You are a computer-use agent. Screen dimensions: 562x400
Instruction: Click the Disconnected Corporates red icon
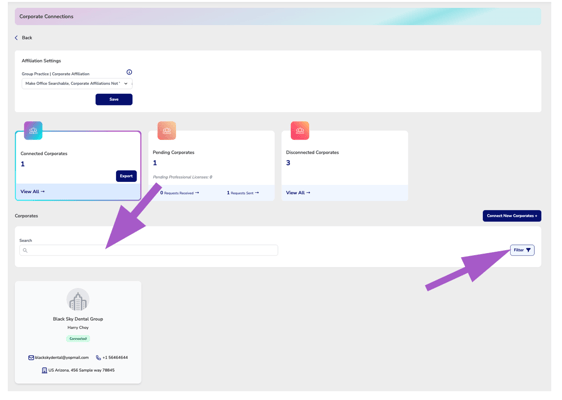point(300,130)
